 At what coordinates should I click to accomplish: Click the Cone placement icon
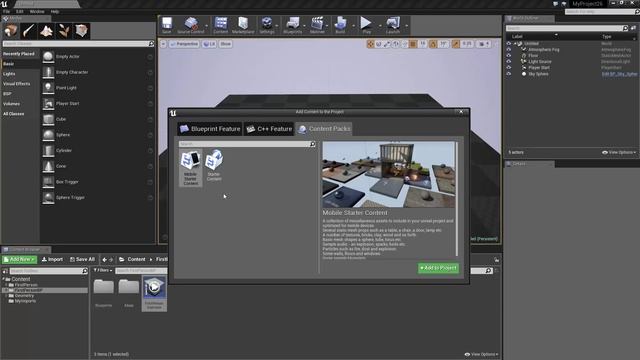pyautogui.click(x=48, y=166)
